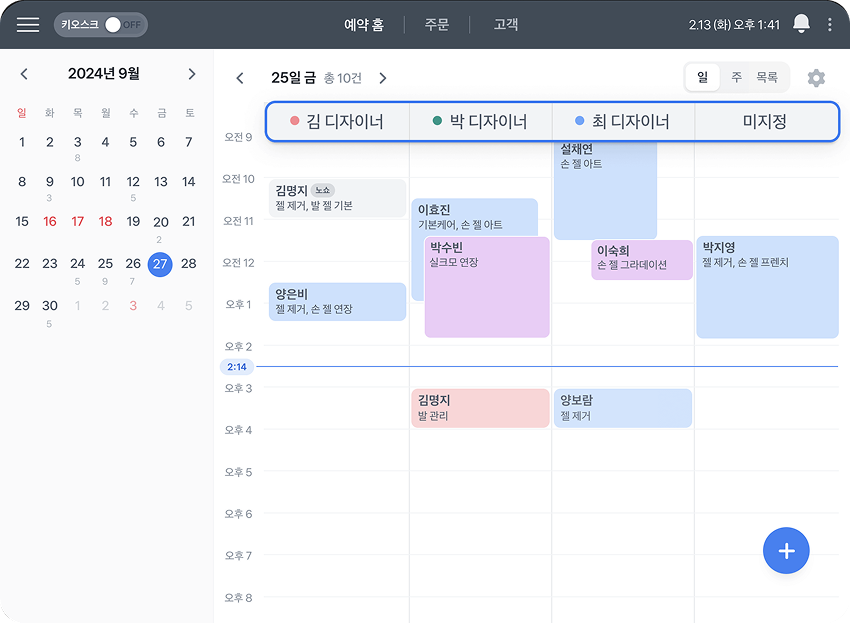850x623 pixels.
Task: Open the 주문 tab
Action: pyautogui.click(x=436, y=24)
